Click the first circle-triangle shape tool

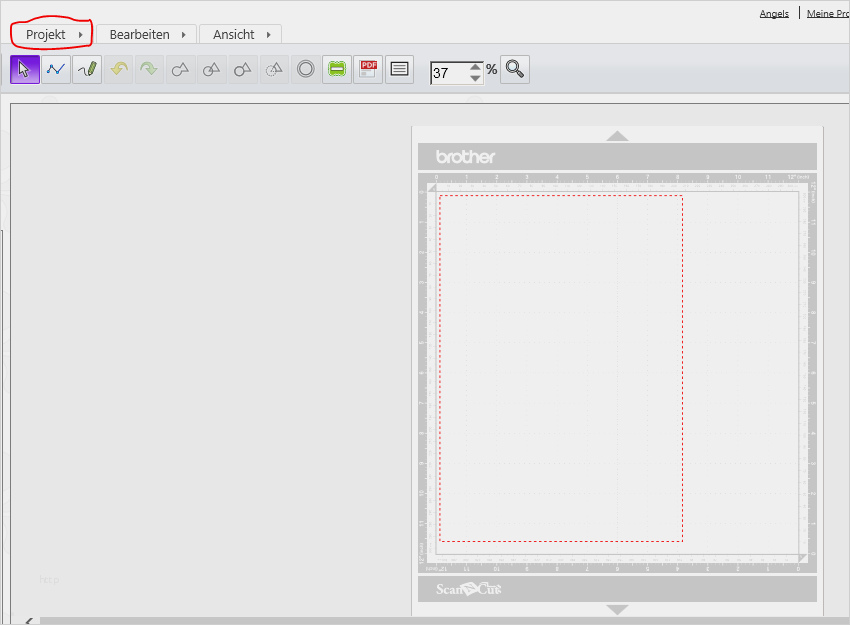[x=181, y=69]
